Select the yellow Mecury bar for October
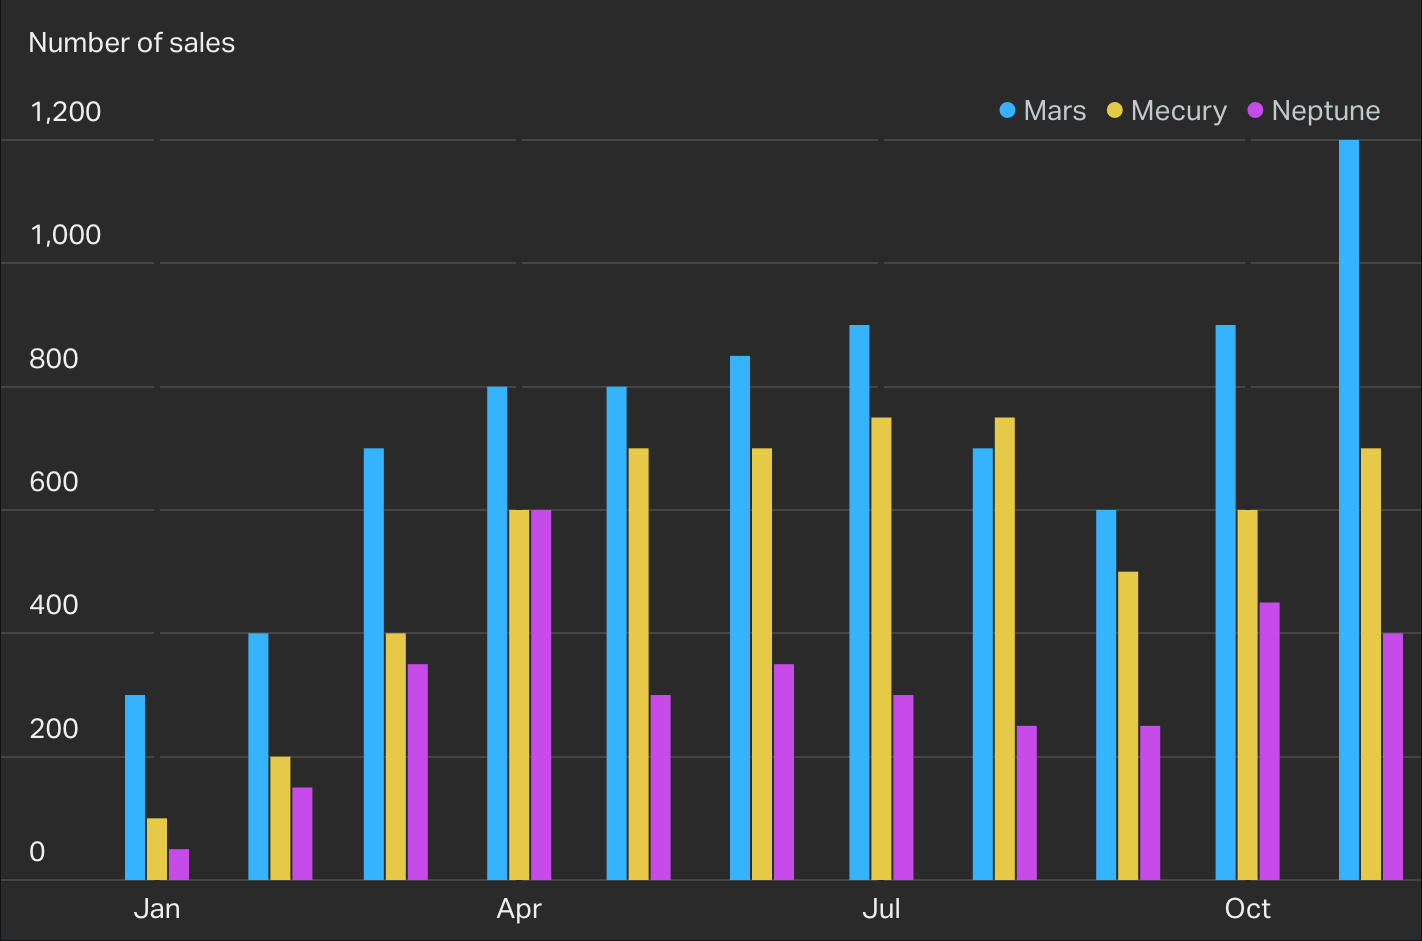The width and height of the screenshot is (1422, 941). click(1247, 695)
